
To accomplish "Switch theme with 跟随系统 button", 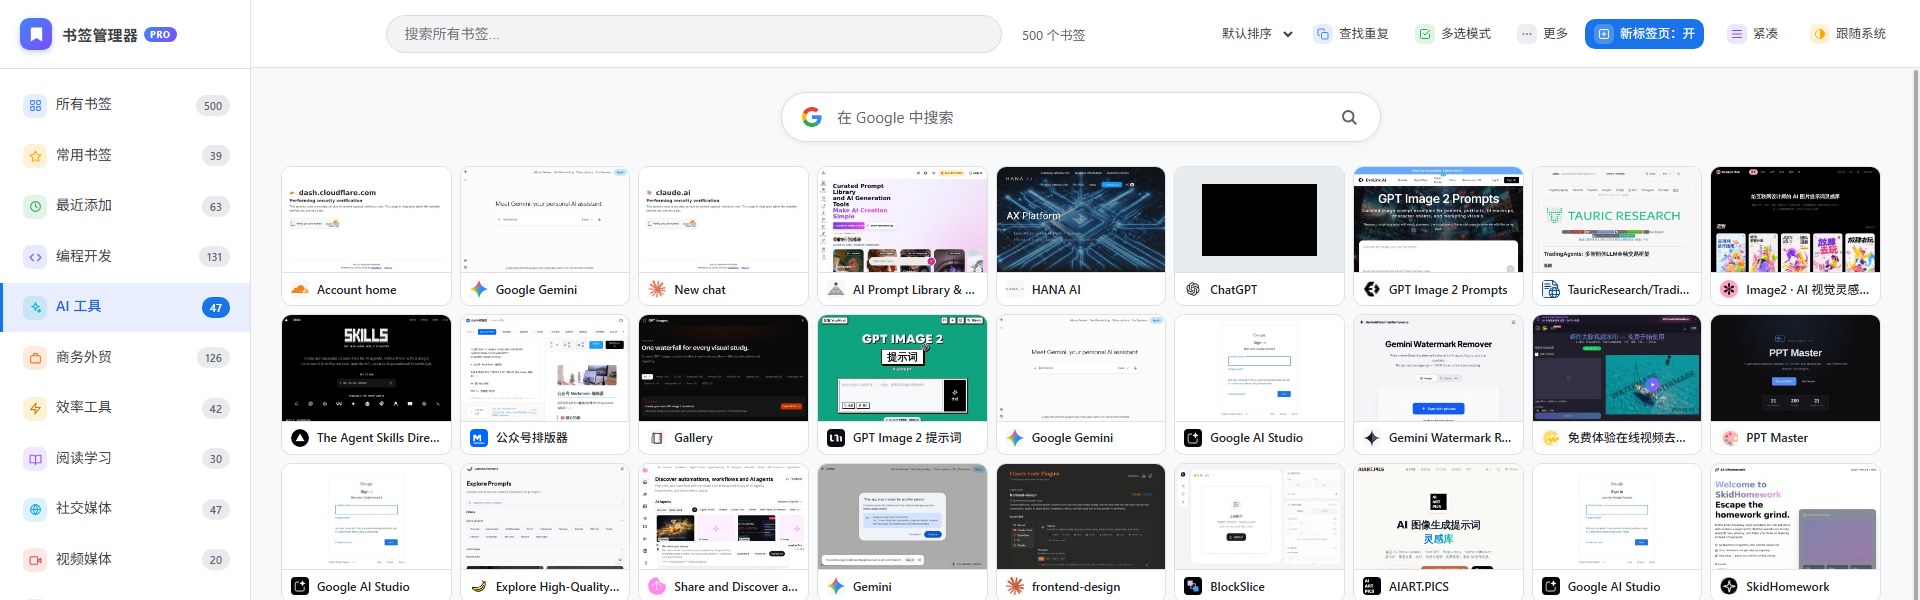I will click(x=1849, y=34).
